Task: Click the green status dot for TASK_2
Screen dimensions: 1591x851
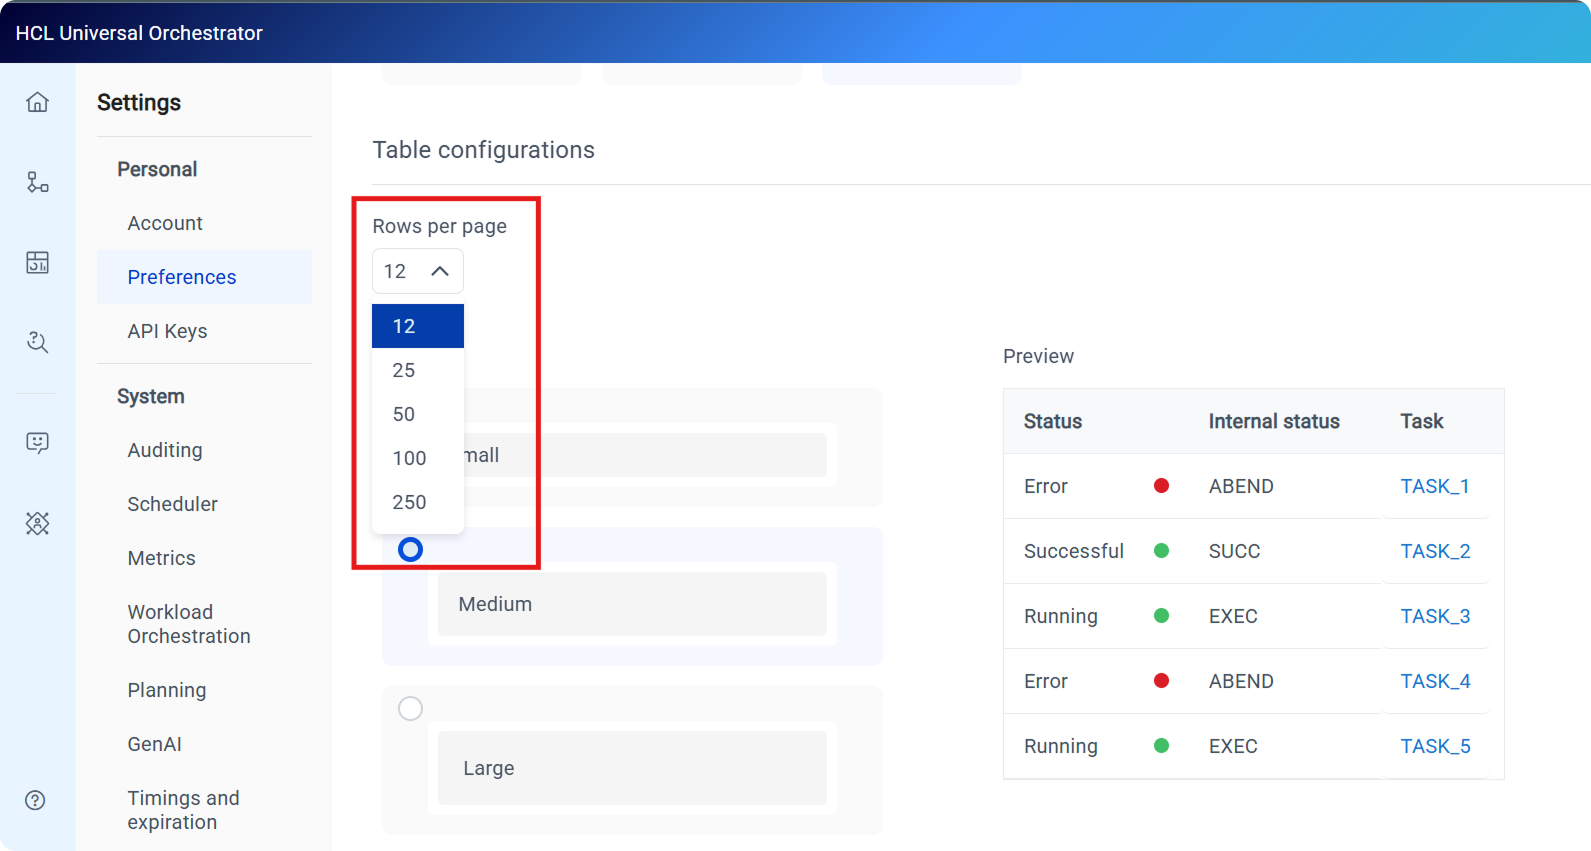Action: point(1161,551)
